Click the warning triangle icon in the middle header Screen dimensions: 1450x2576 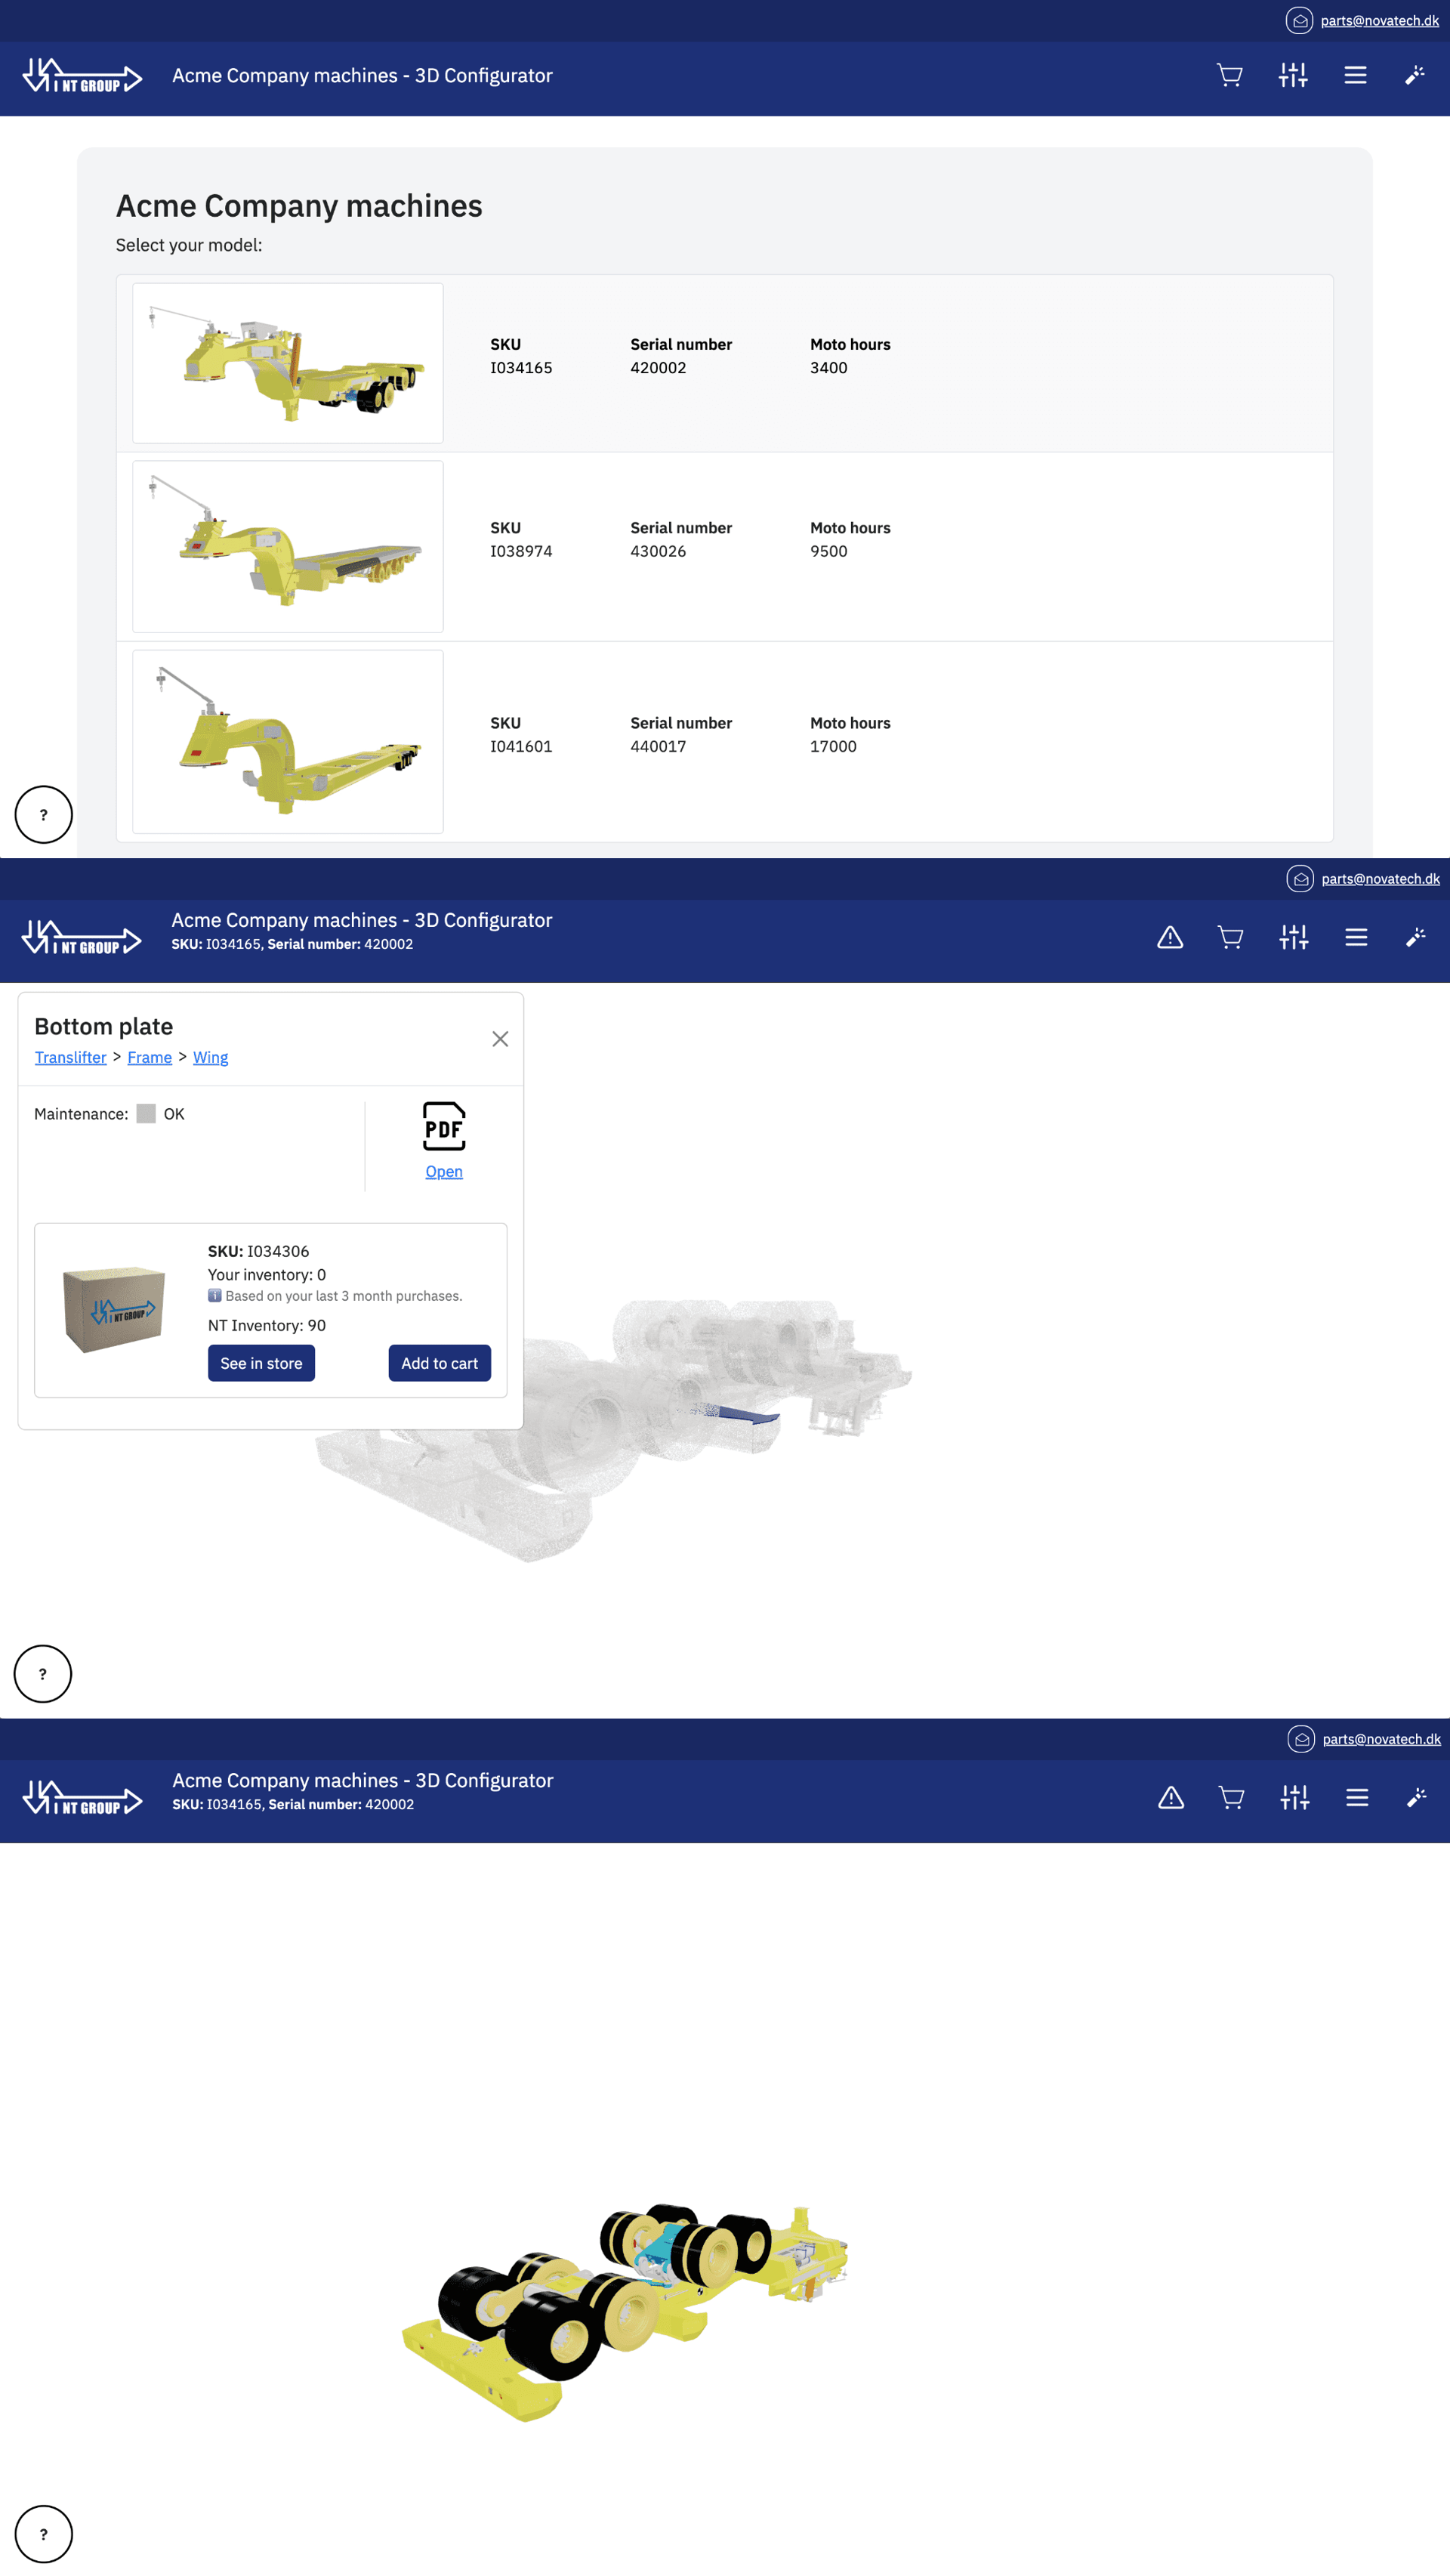coord(1169,937)
